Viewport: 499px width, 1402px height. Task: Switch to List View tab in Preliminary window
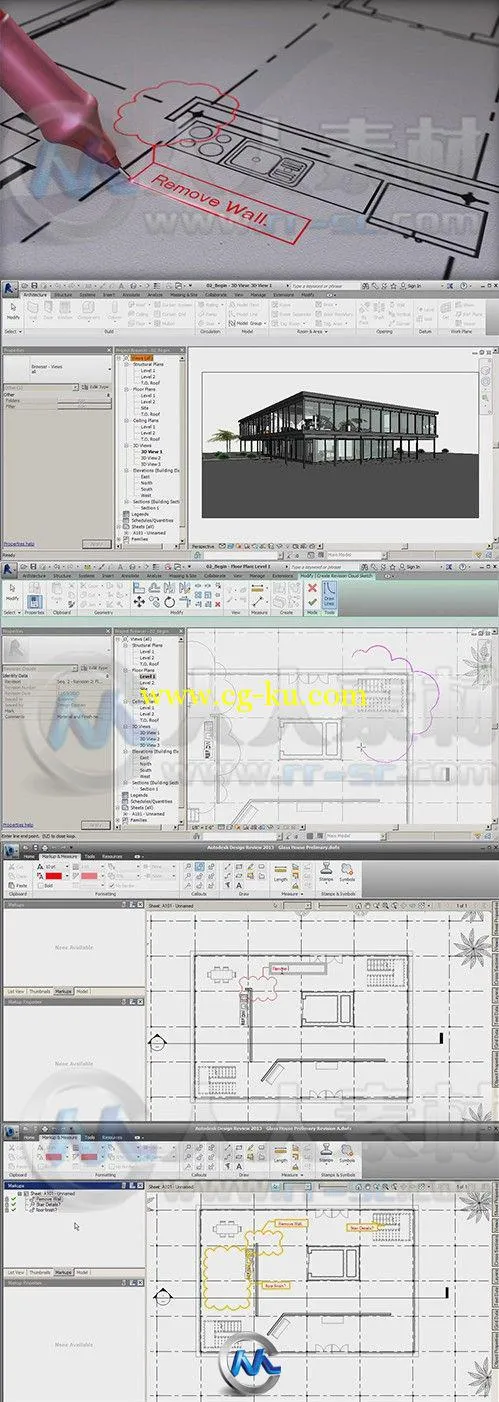point(15,991)
